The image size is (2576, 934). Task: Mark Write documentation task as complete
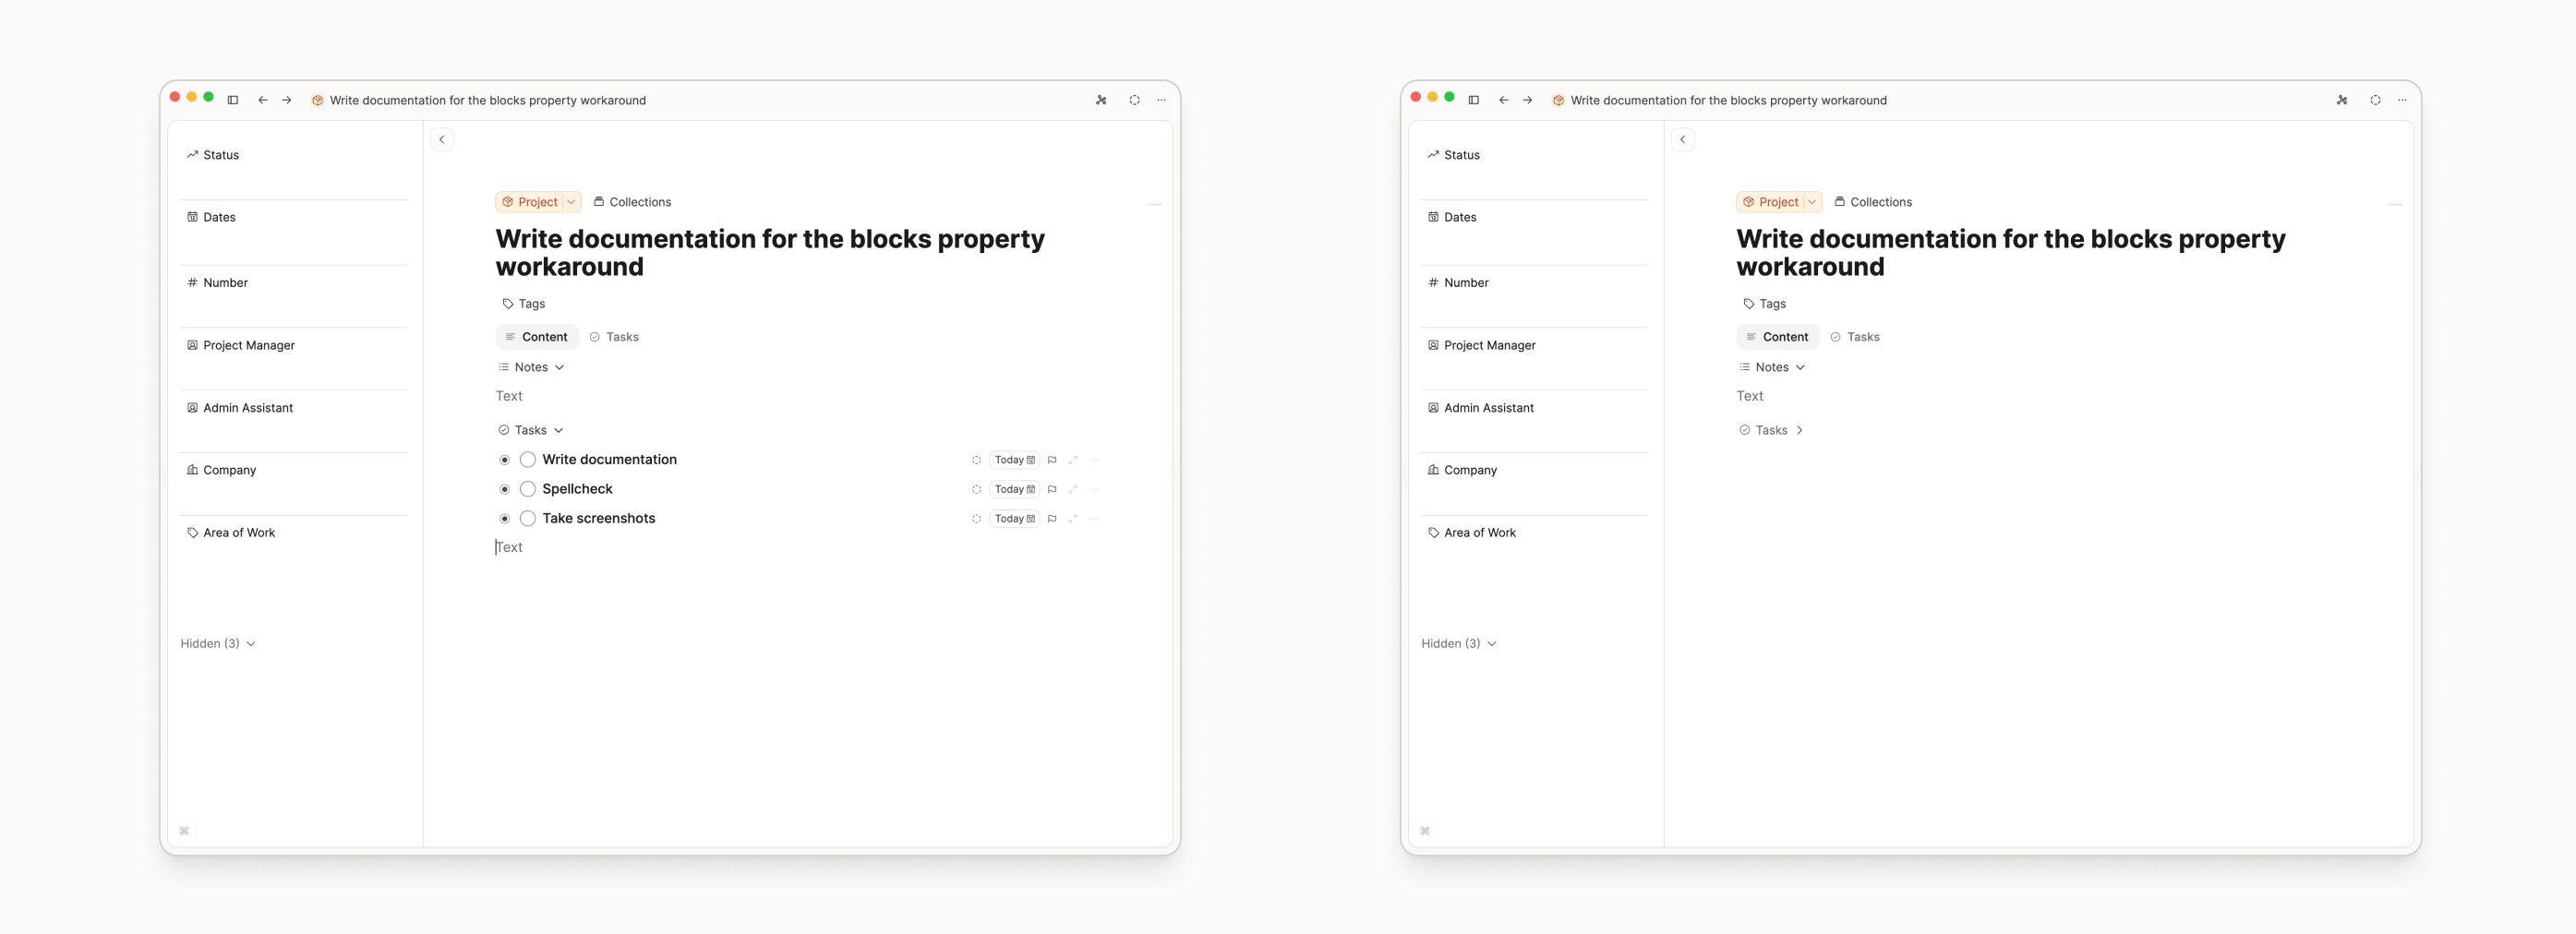point(528,460)
